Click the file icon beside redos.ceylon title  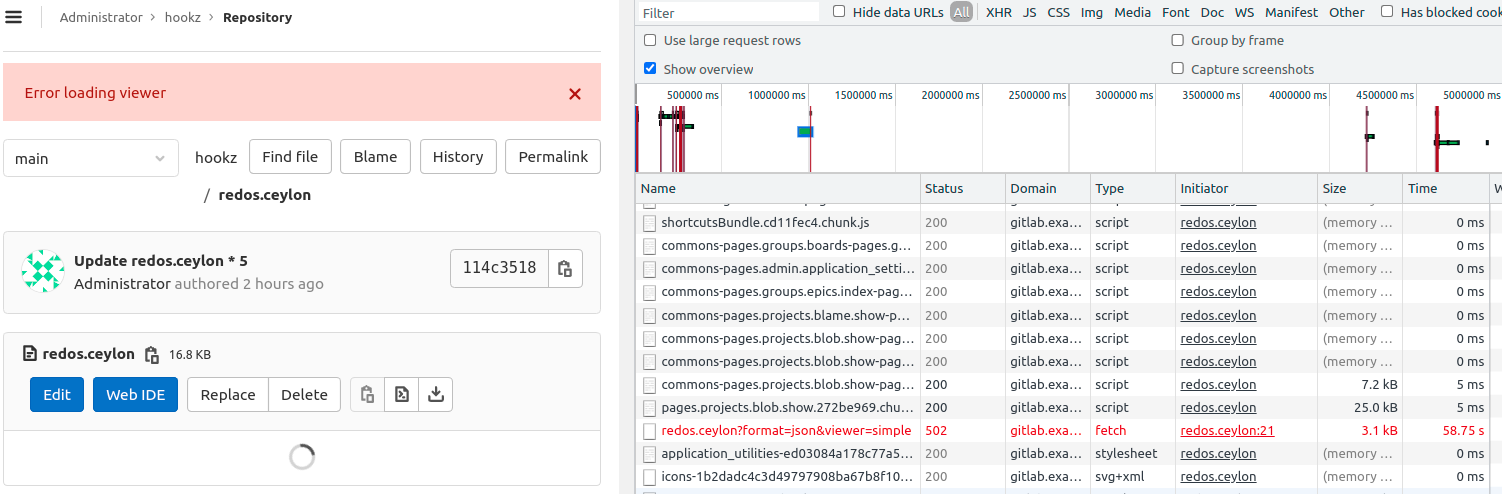coord(30,354)
